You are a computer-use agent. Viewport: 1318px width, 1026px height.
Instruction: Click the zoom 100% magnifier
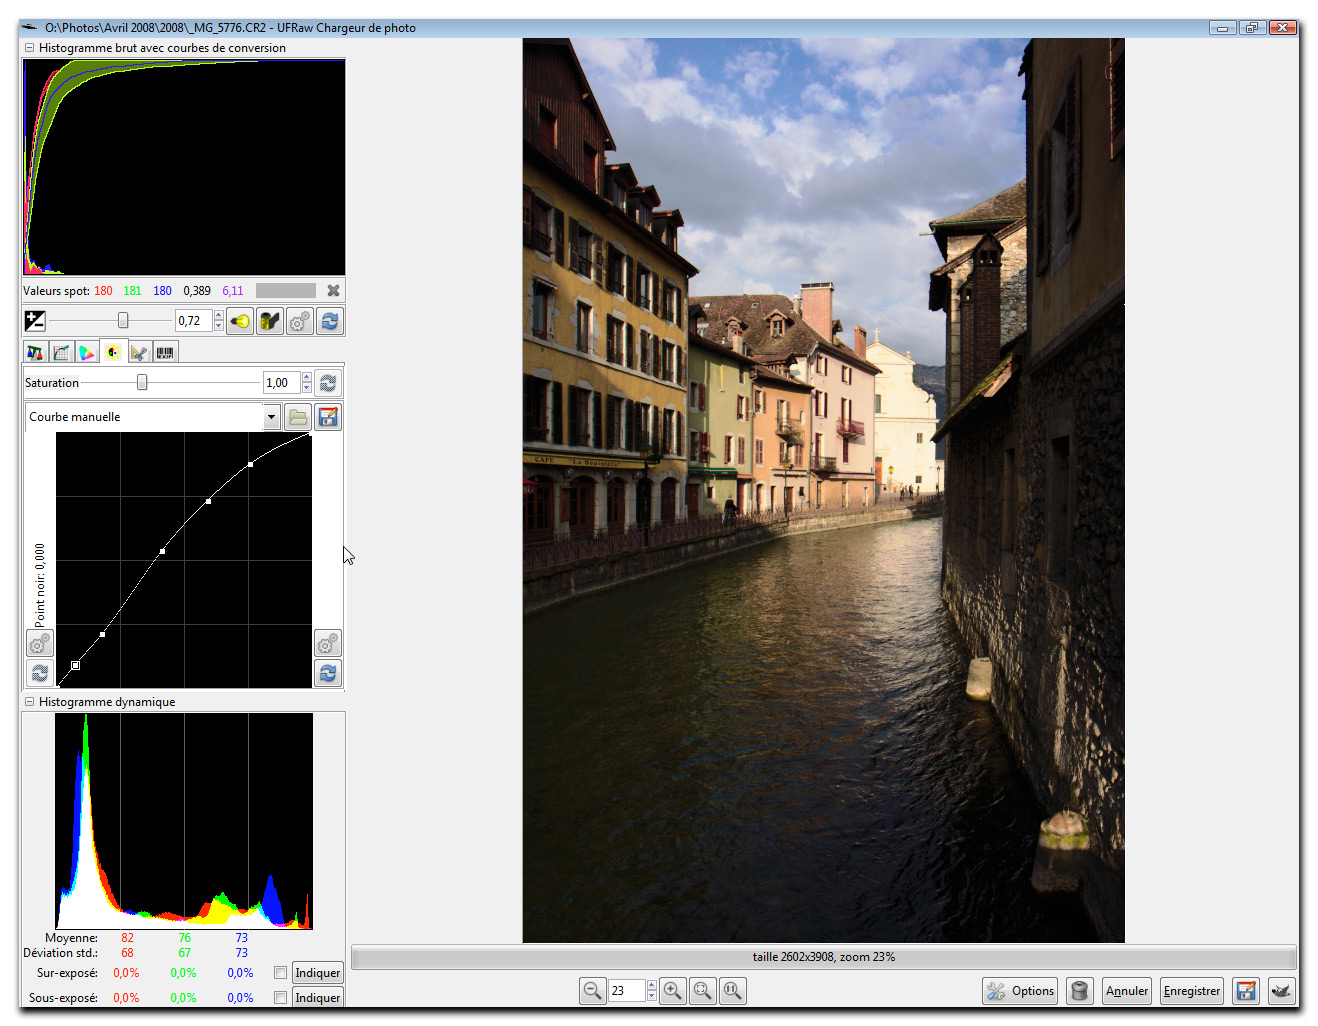pos(733,991)
